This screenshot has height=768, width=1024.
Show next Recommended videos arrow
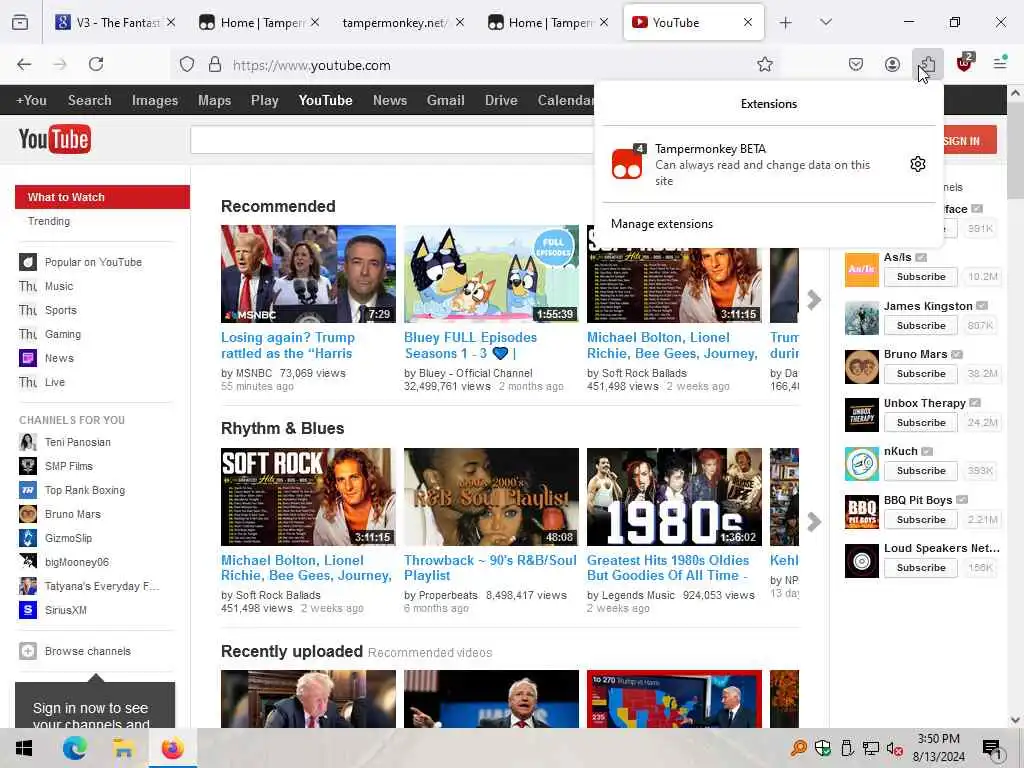tap(814, 300)
